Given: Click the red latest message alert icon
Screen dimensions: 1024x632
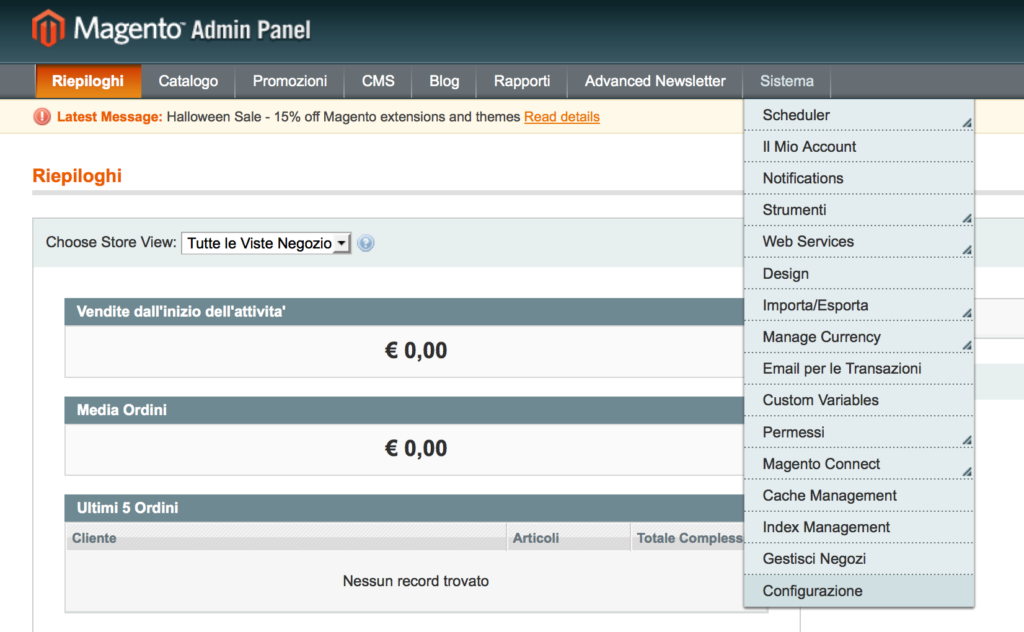Looking at the screenshot, I should 42,117.
